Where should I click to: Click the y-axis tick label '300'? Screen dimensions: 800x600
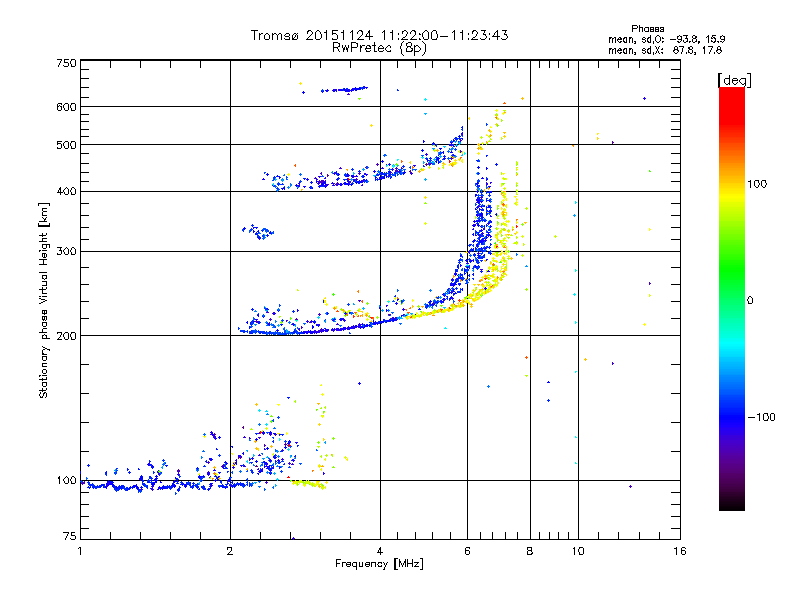(66, 252)
